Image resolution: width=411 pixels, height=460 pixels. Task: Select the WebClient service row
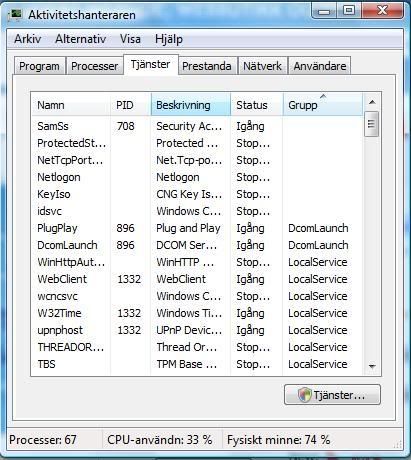pos(197,279)
